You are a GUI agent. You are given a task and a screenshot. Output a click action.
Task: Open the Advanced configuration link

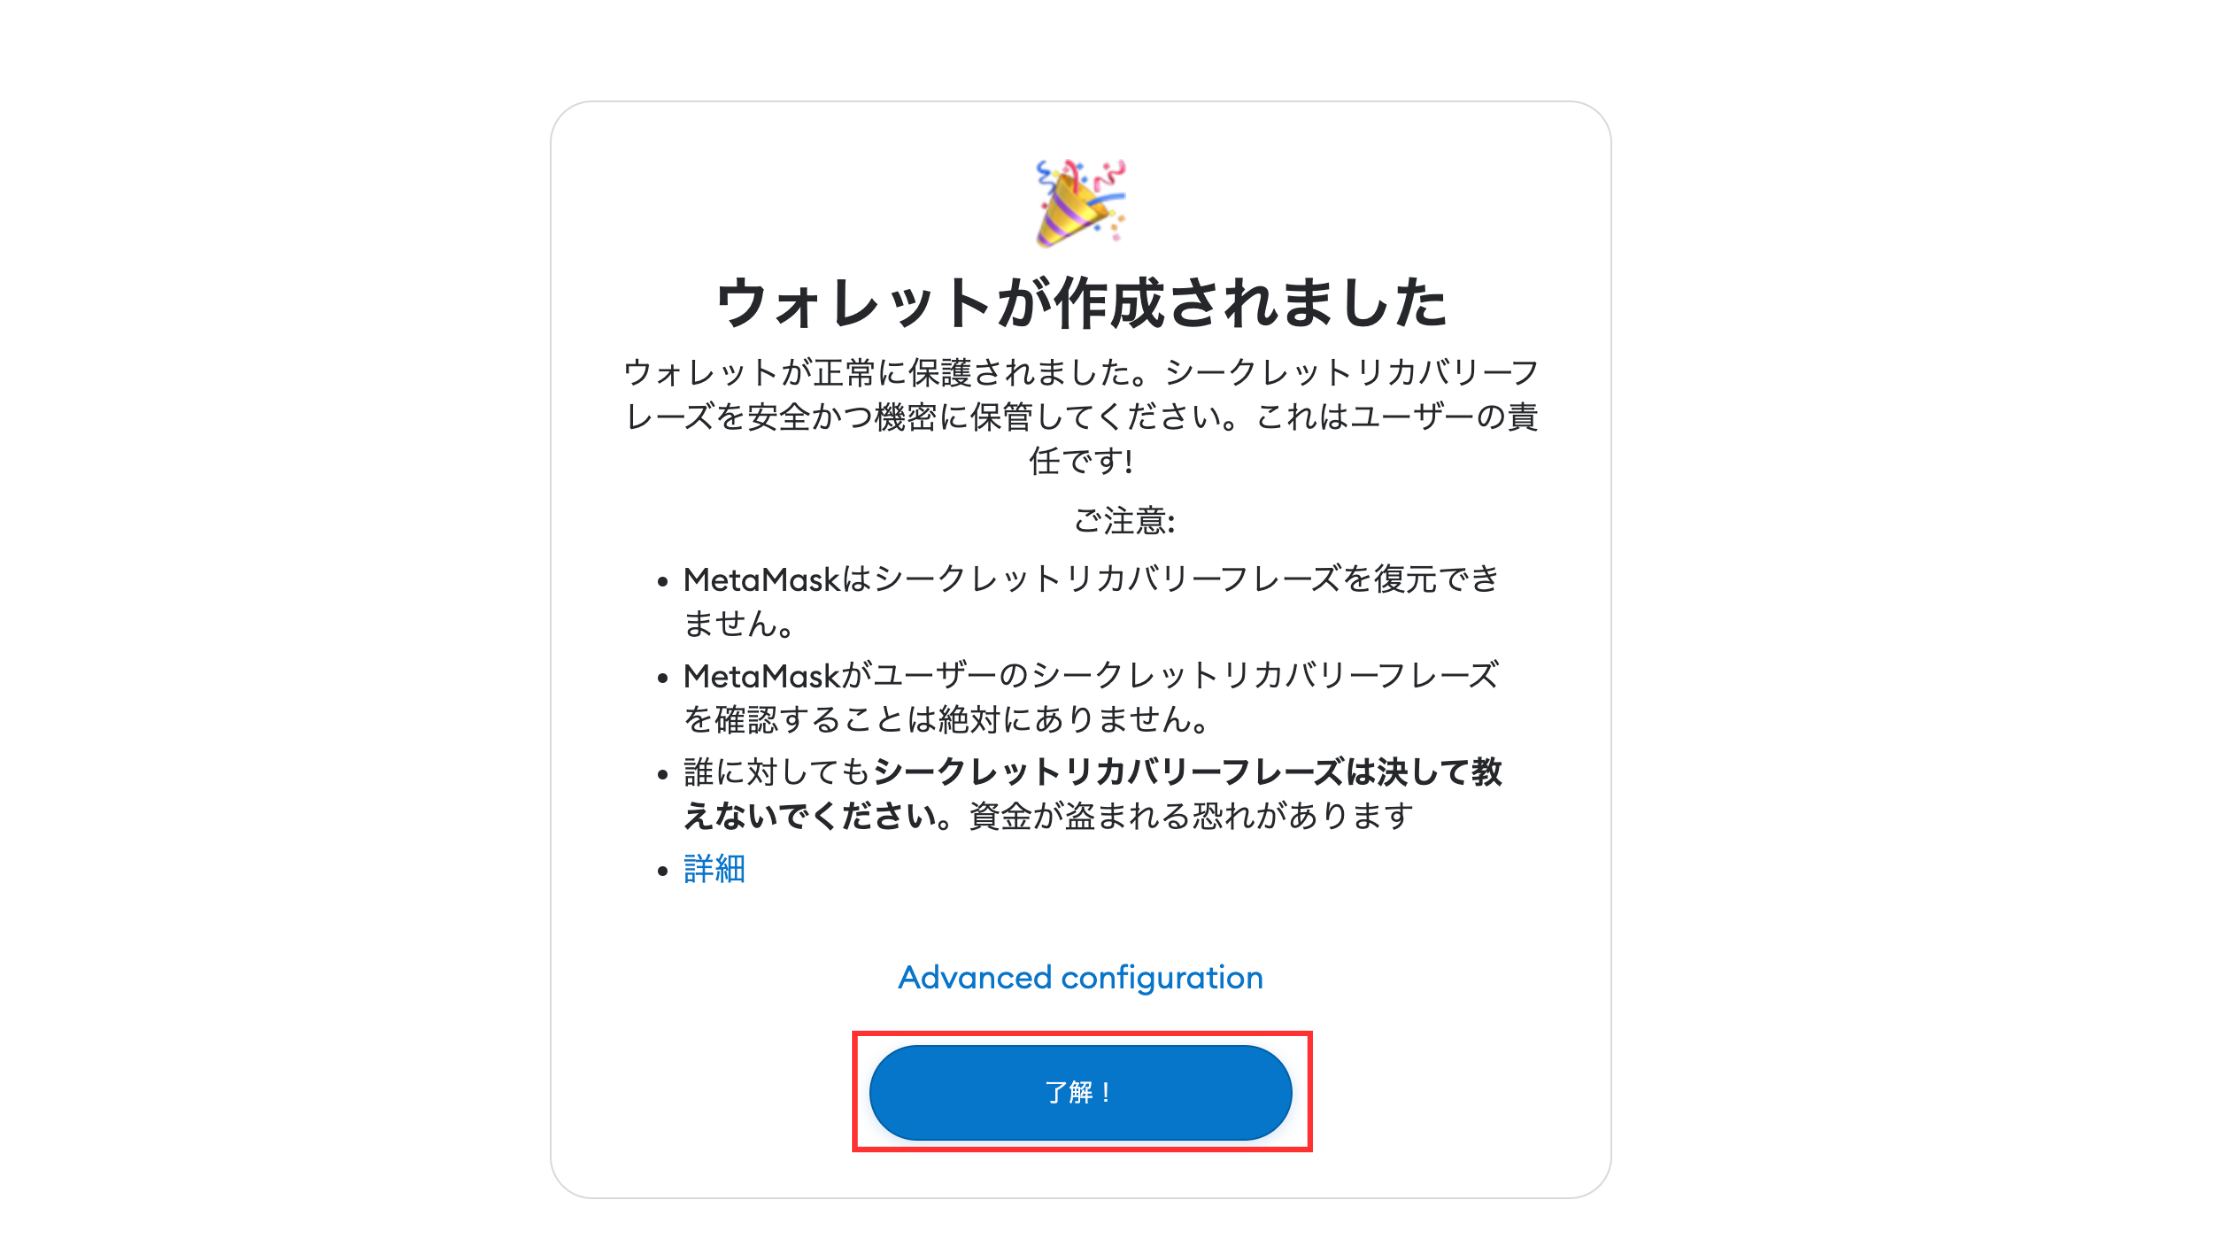tap(1081, 977)
